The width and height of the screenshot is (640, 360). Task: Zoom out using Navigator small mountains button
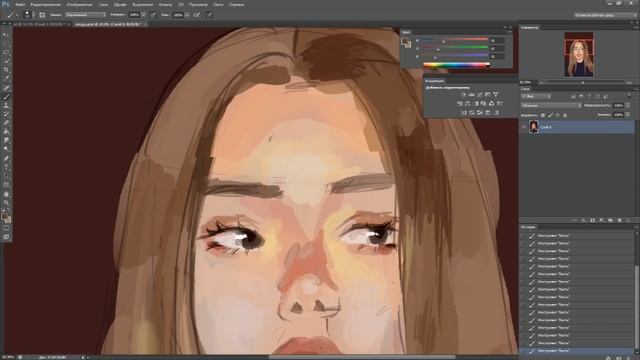(x=542, y=82)
